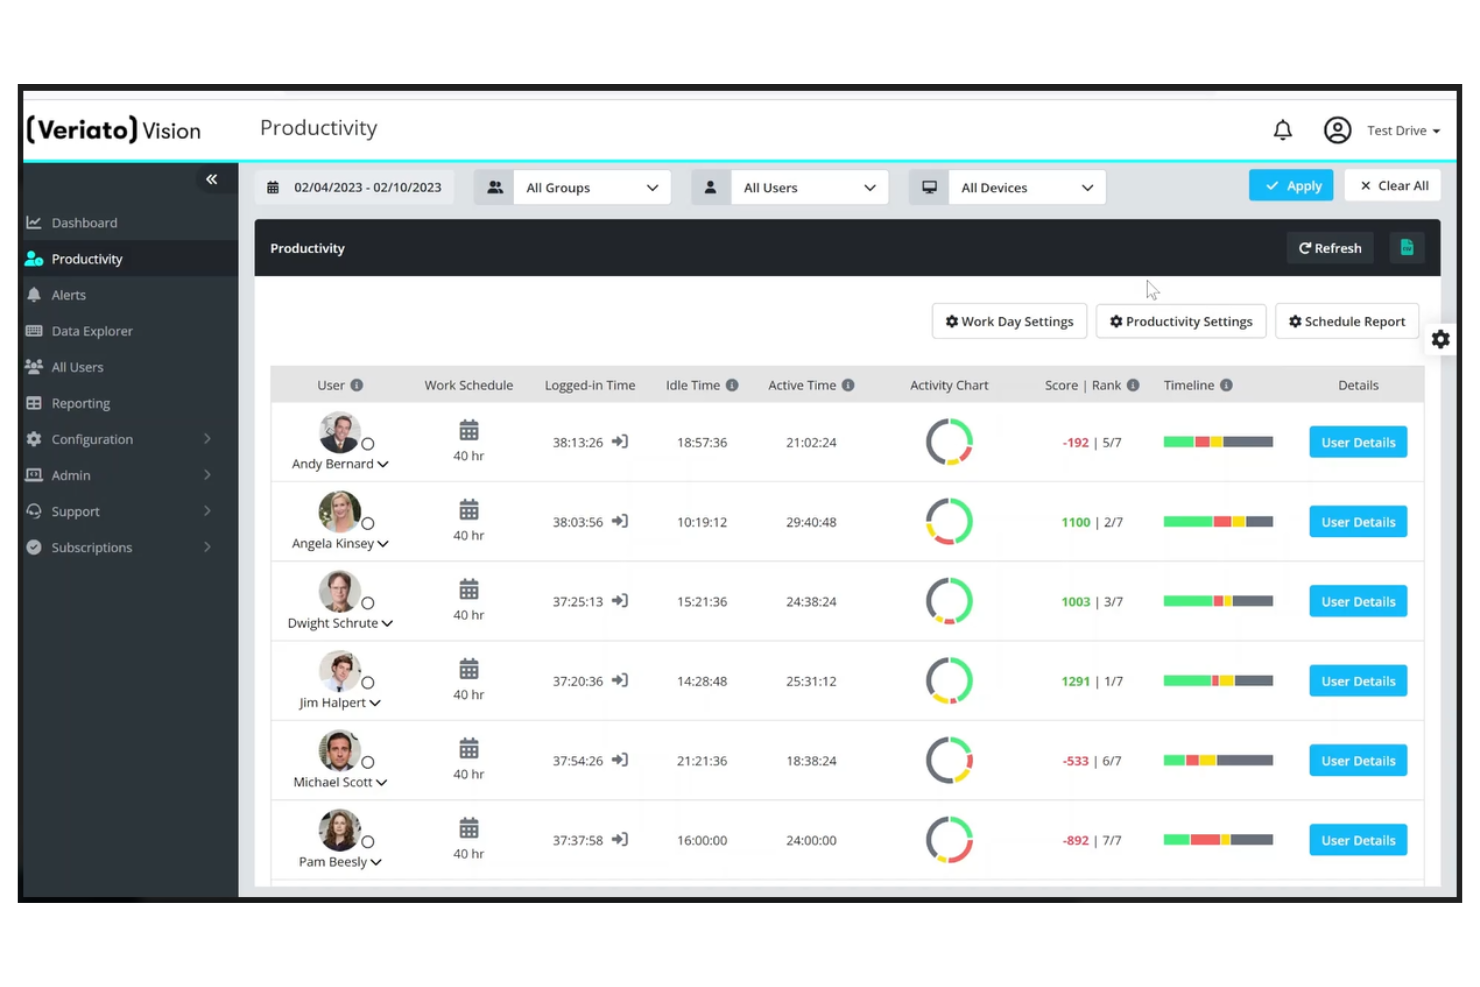Expand Pam Beesly's user dropdown
Image resolution: width=1480 pixels, height=987 pixels.
pyautogui.click(x=376, y=862)
